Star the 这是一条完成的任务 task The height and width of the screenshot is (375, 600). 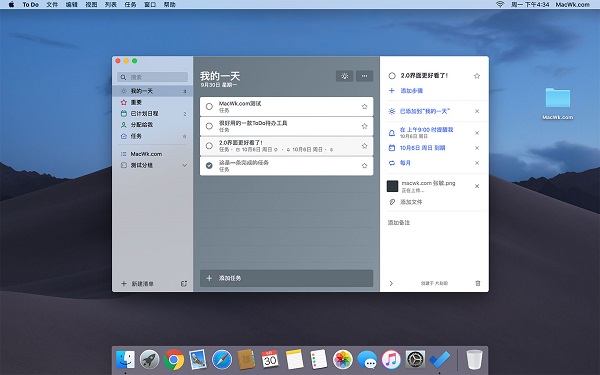(x=364, y=166)
